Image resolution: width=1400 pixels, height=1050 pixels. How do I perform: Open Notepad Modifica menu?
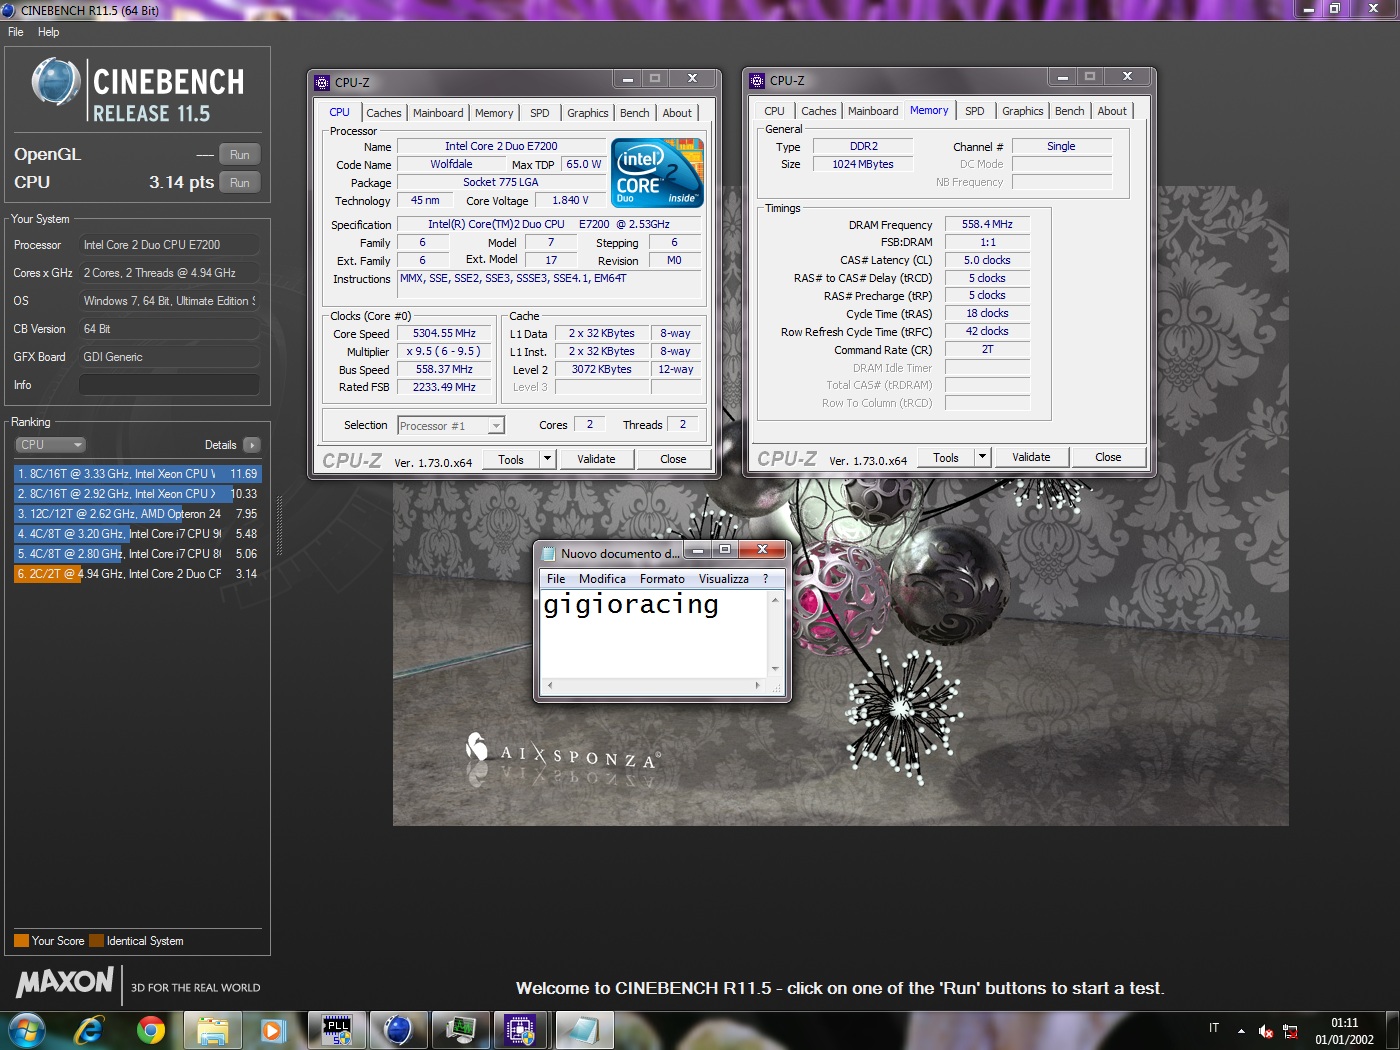[602, 579]
